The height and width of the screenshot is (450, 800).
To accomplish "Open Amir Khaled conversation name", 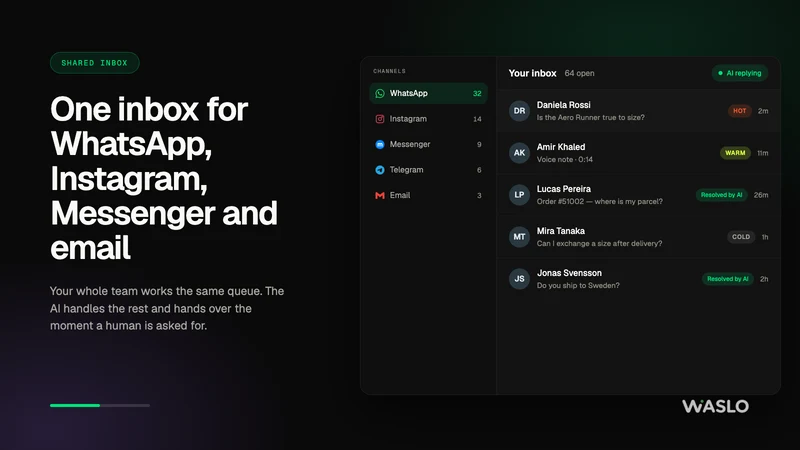I will click(x=561, y=147).
